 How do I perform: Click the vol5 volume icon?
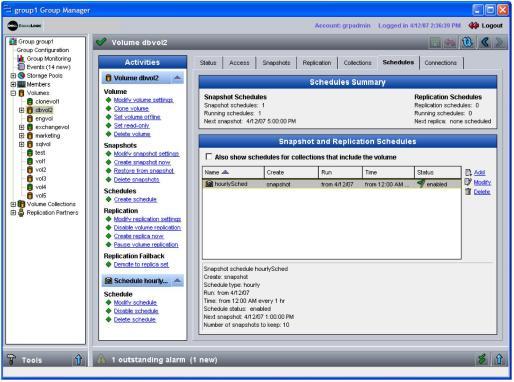30,195
